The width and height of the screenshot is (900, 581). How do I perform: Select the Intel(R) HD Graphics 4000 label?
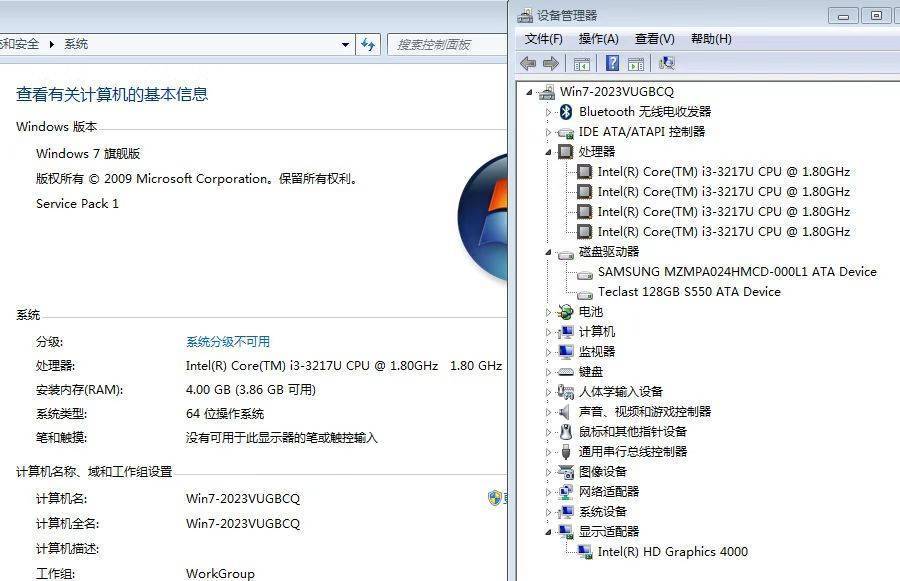pos(672,552)
